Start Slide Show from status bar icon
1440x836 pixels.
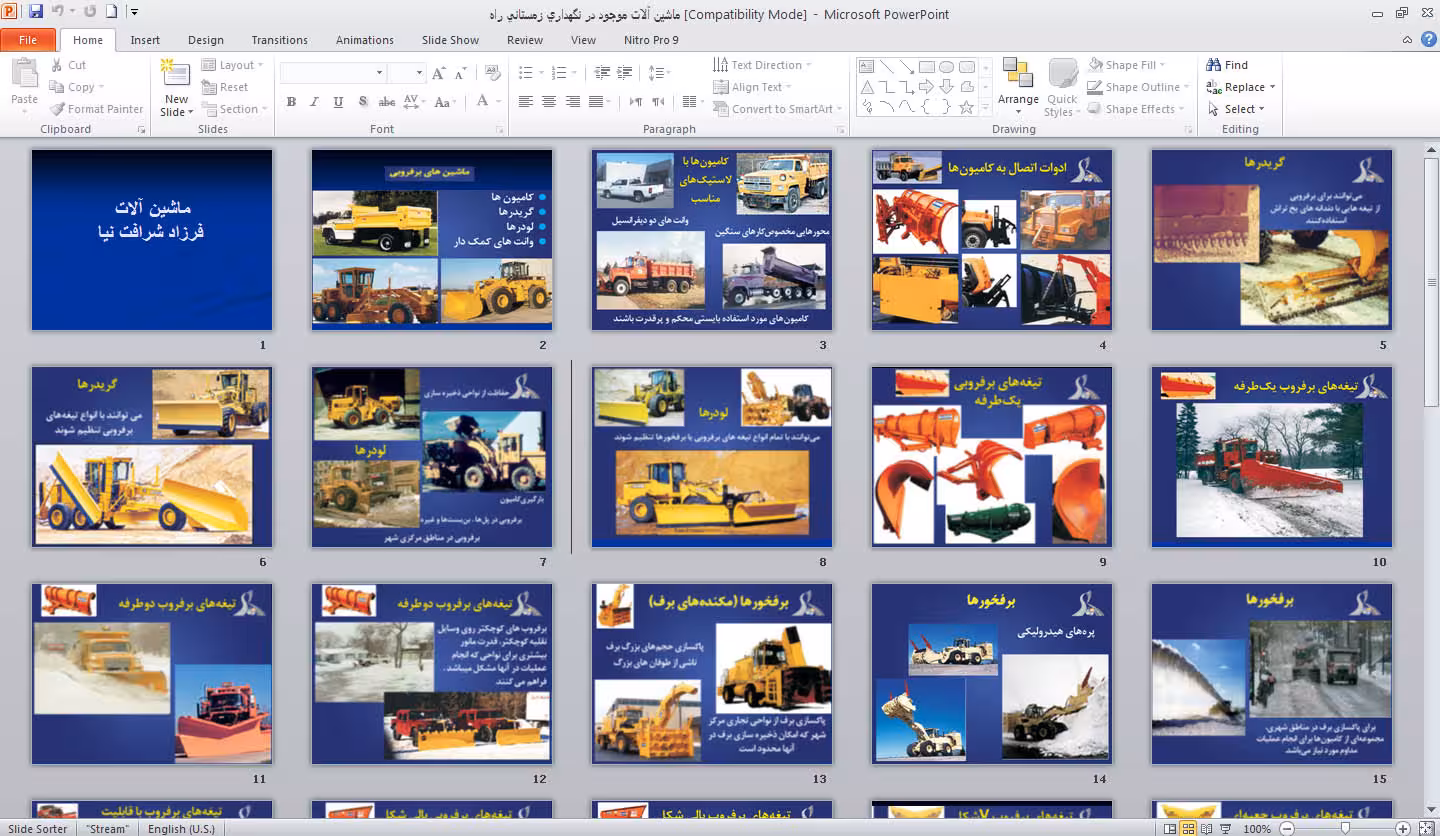coord(1226,829)
